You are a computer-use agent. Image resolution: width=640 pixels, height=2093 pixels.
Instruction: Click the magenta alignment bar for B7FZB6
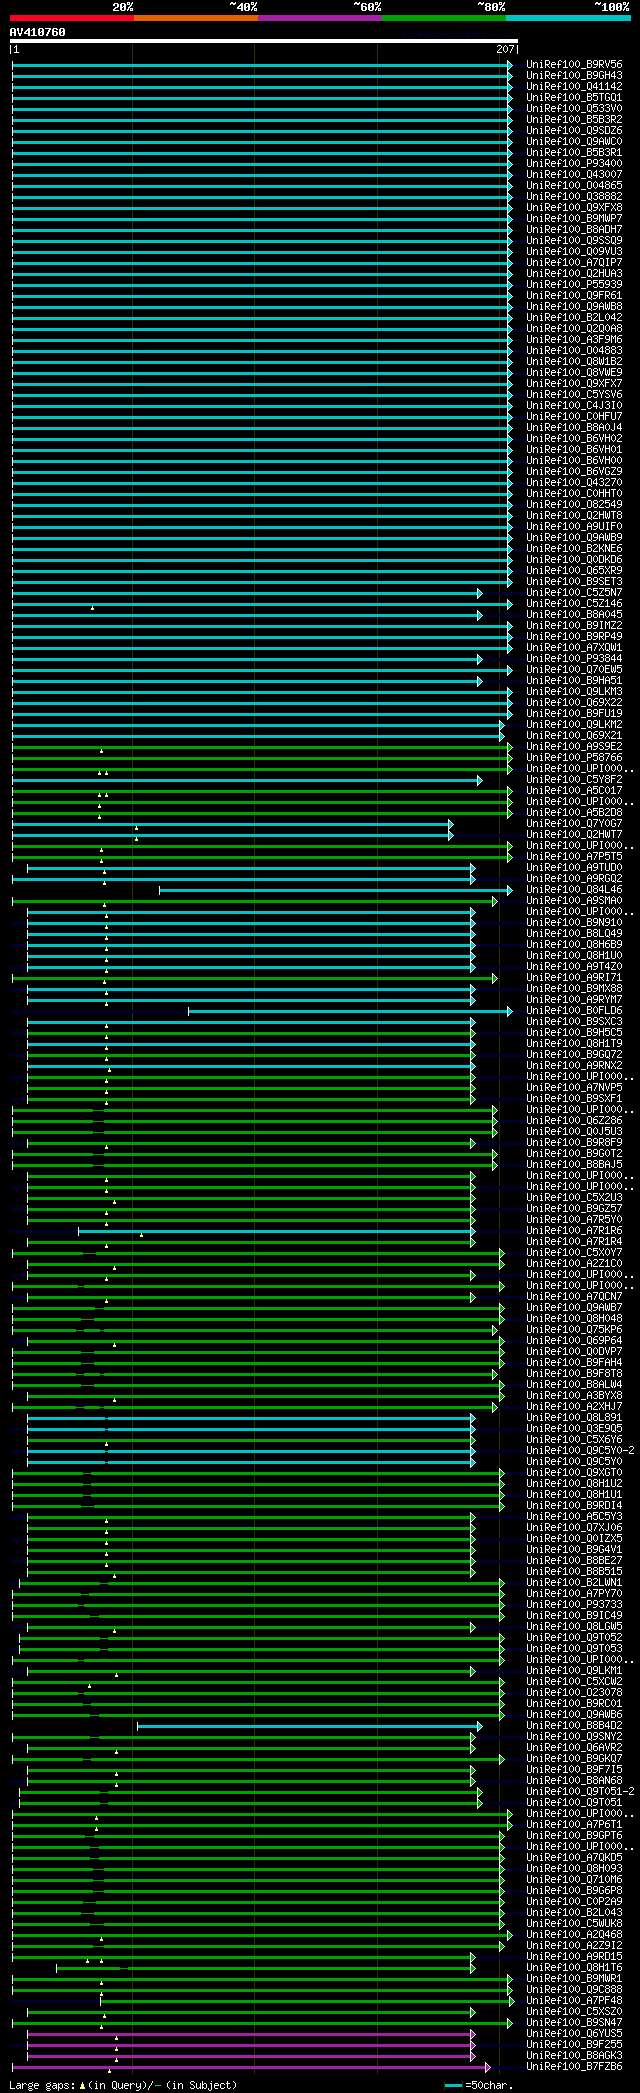click(x=251, y=2066)
